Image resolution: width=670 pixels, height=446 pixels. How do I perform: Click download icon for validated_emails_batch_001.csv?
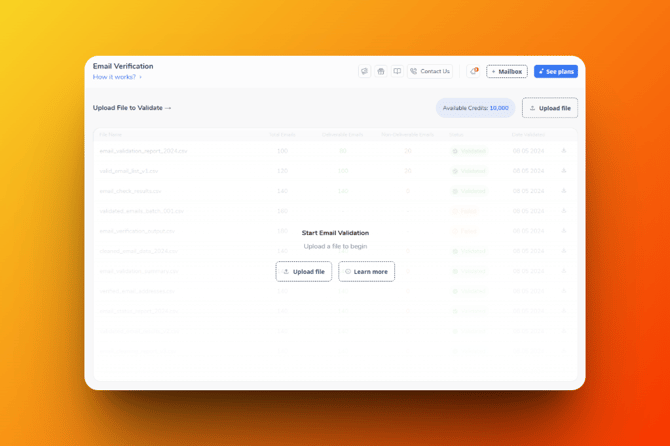click(564, 211)
